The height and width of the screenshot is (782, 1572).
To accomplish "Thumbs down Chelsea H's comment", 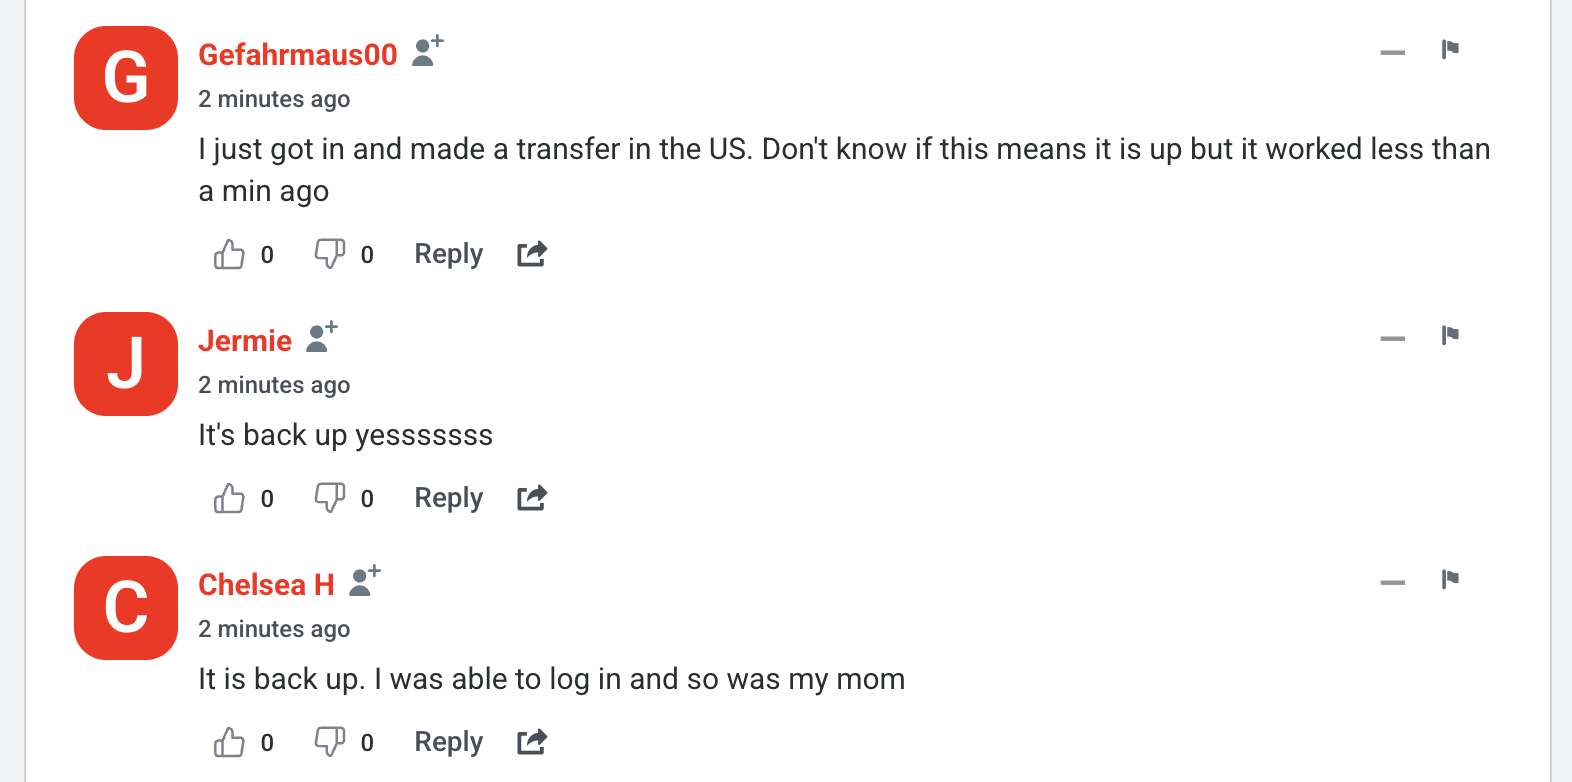I will 330,742.
